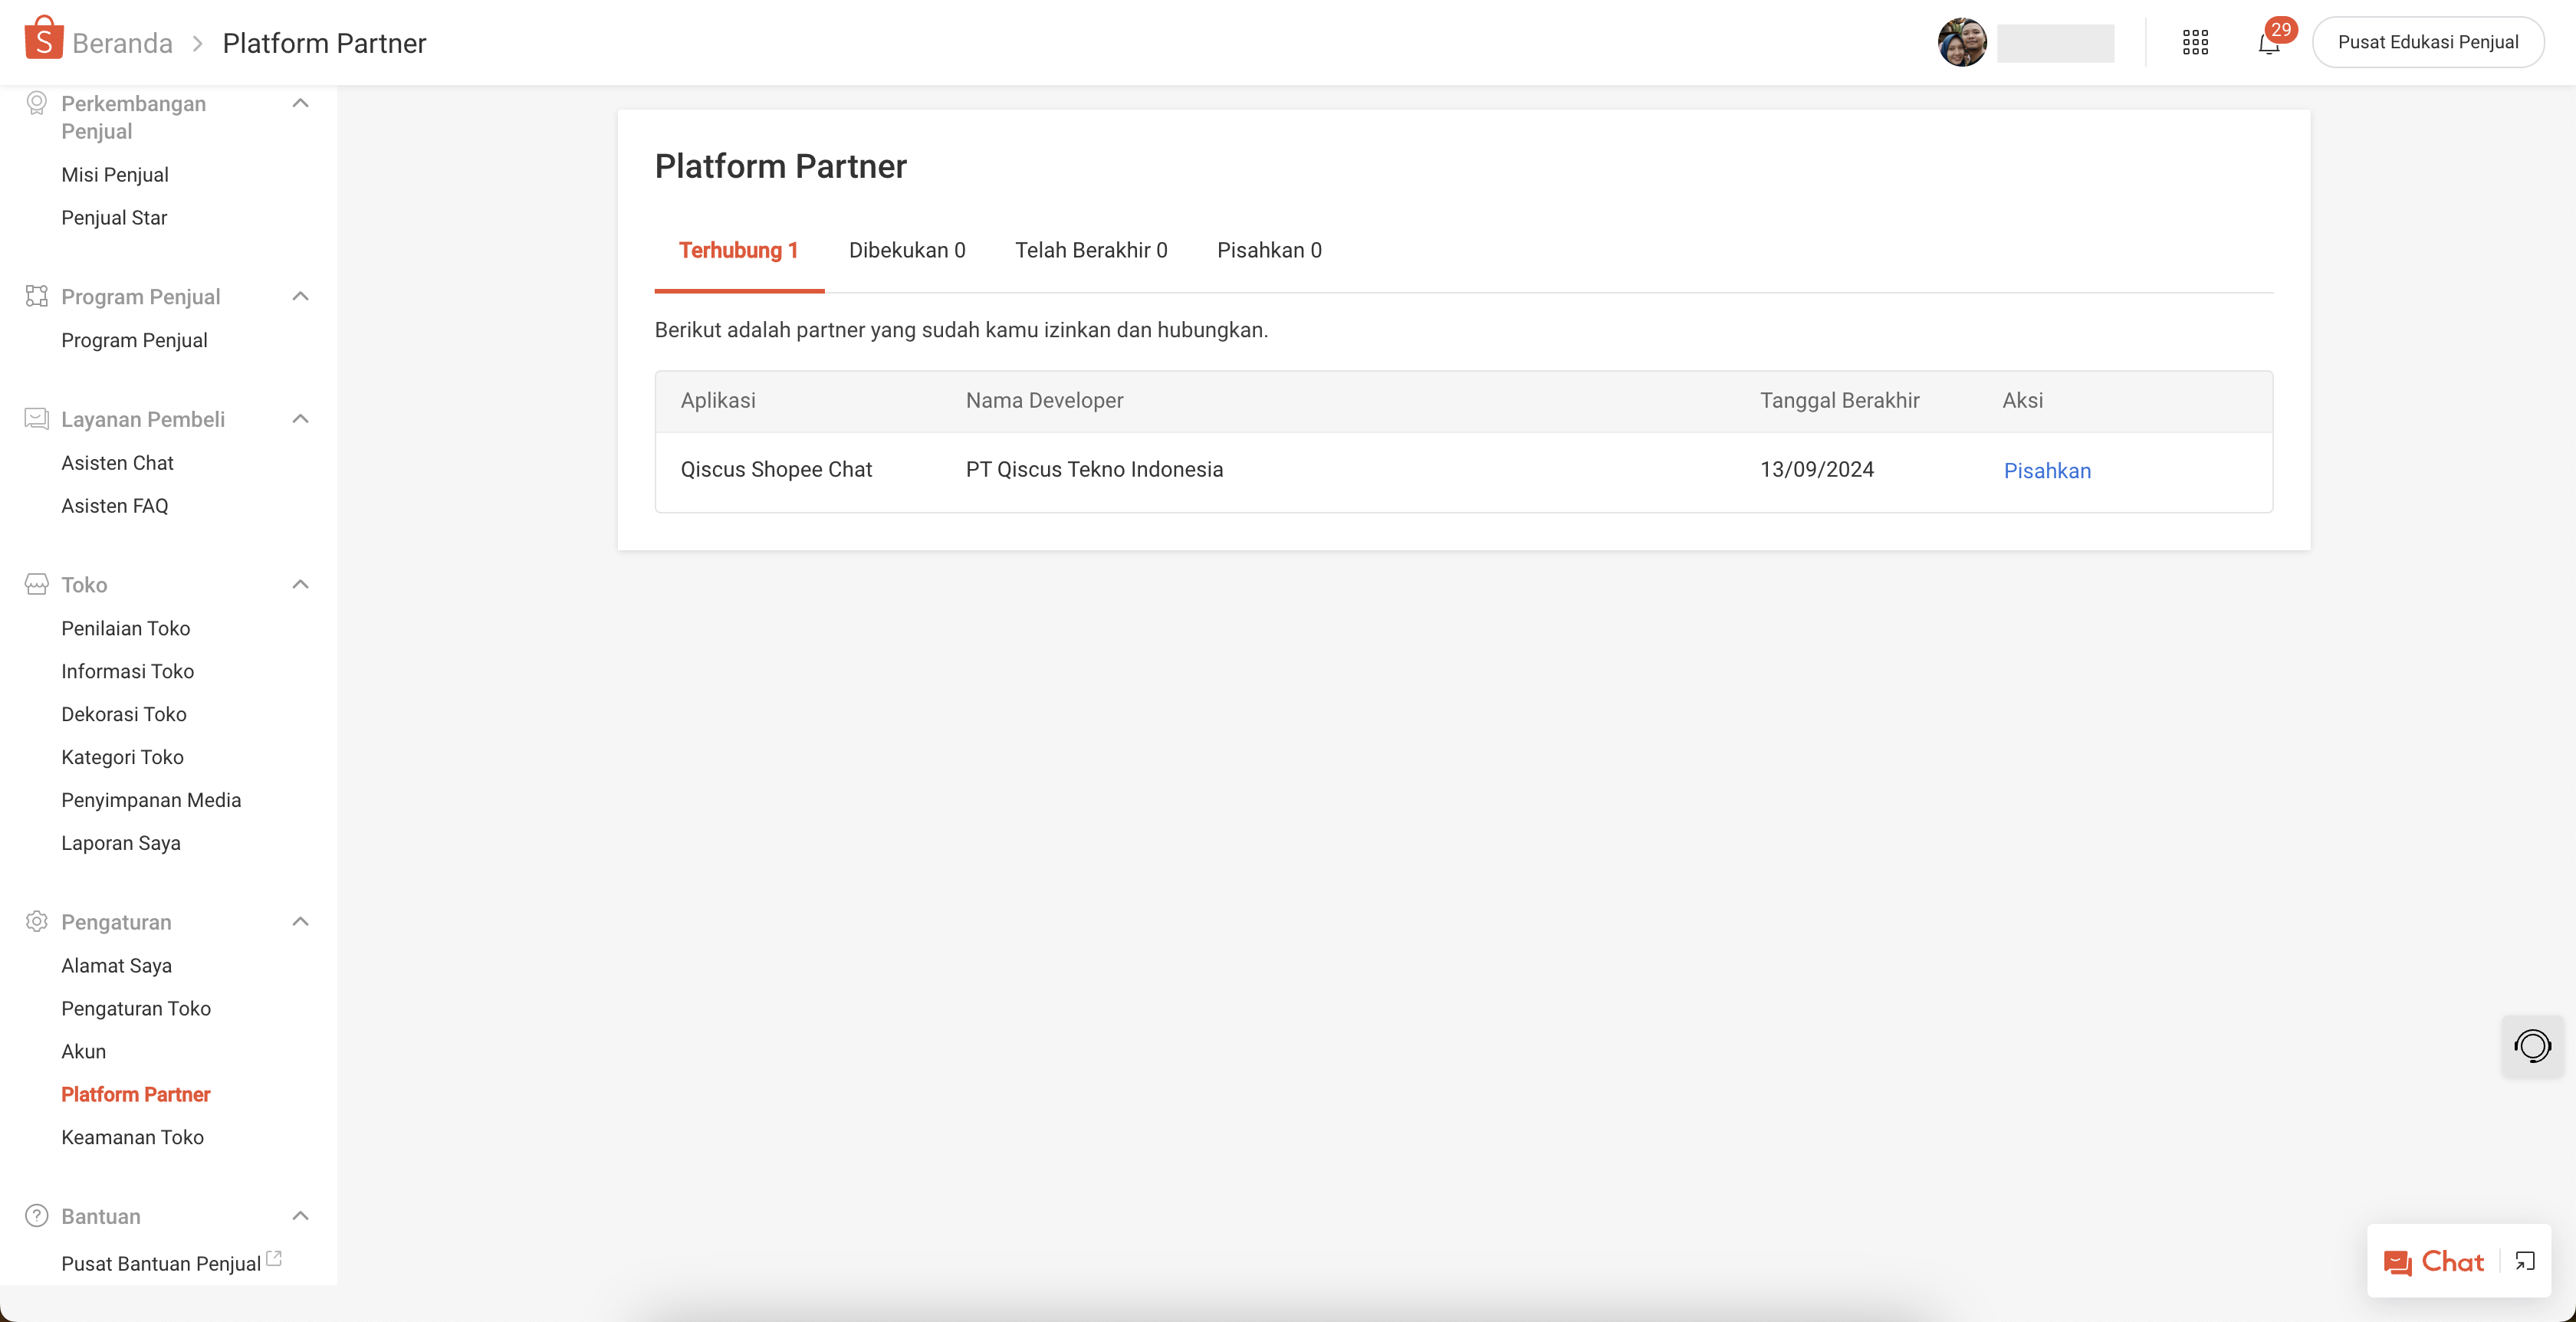Image resolution: width=2576 pixels, height=1322 pixels.
Task: Switch to the Dibekukan 0 tab
Action: pos(907,250)
